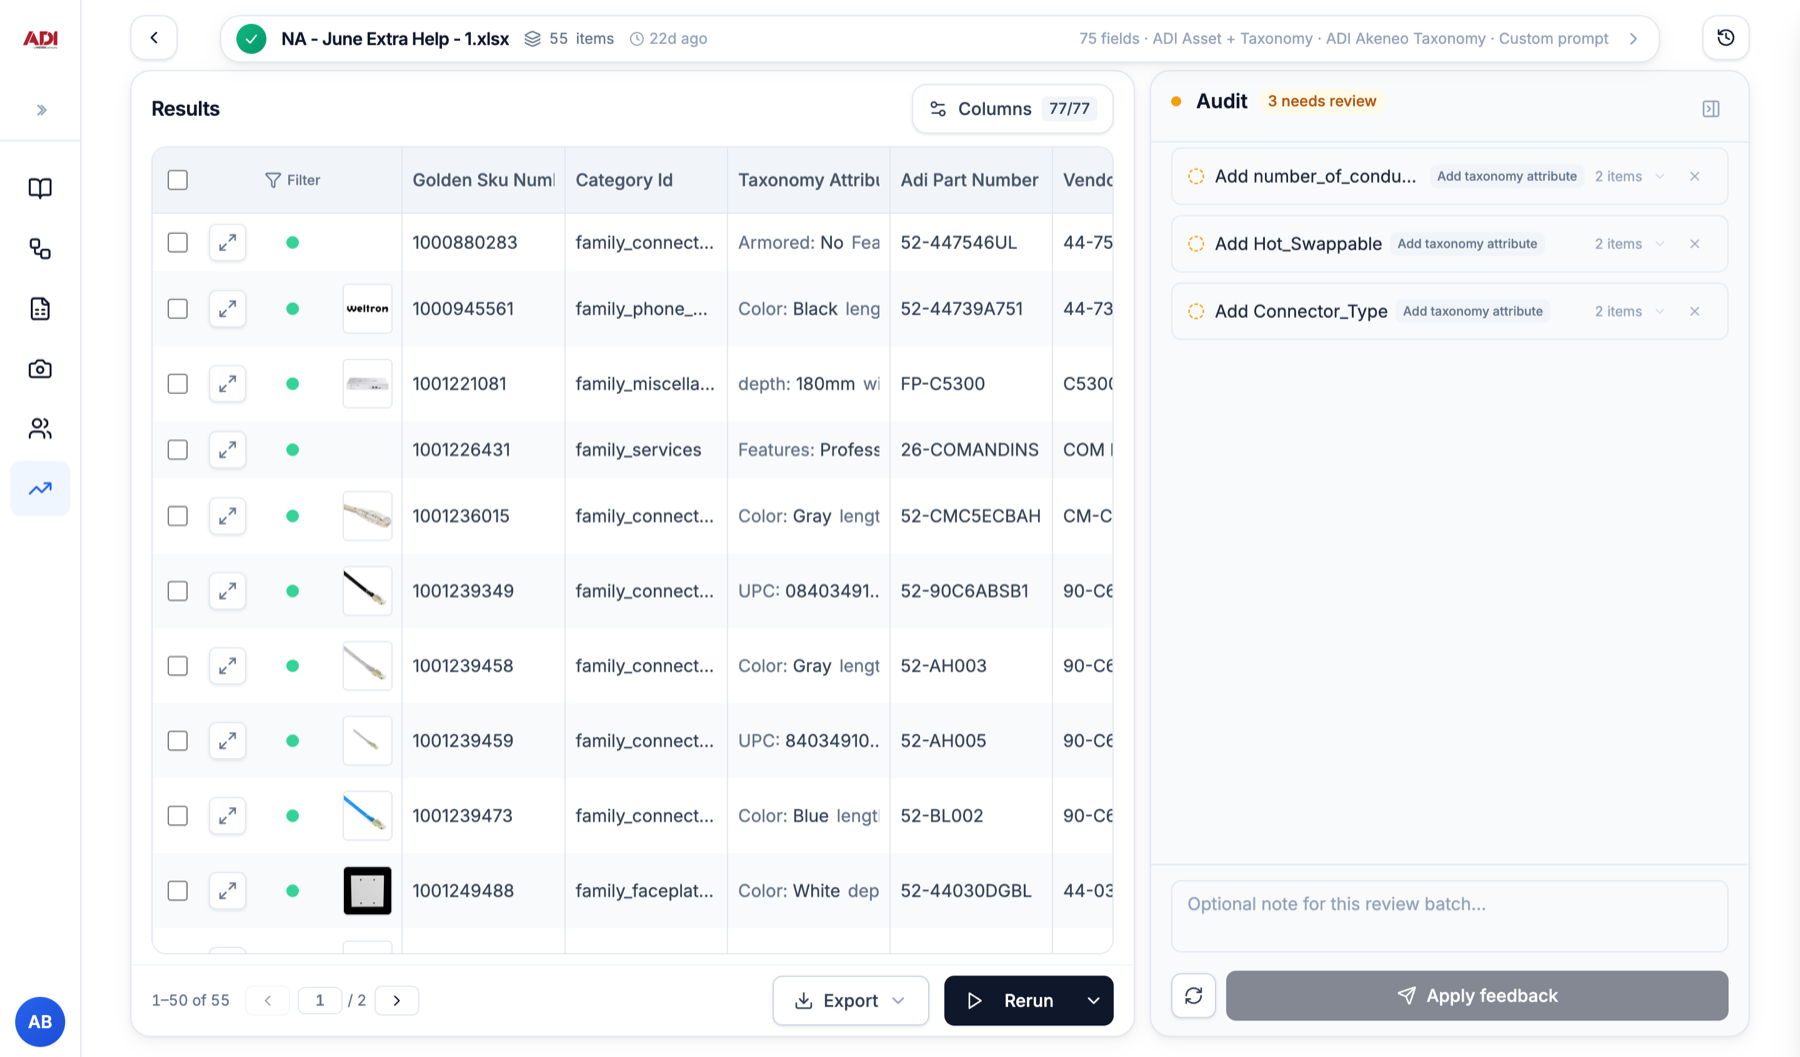Expand the sidebar with double chevron
Viewport: 1800px width, 1057px height.
click(x=41, y=110)
